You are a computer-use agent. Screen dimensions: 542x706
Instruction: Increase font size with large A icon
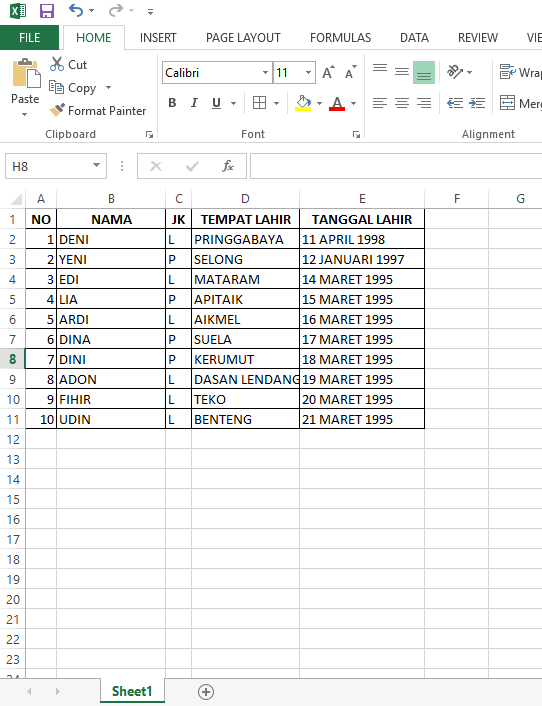pyautogui.click(x=328, y=72)
